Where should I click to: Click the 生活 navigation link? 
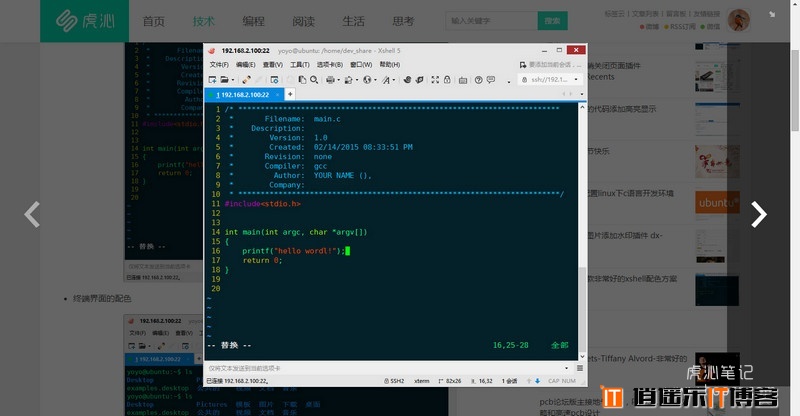[x=354, y=21]
